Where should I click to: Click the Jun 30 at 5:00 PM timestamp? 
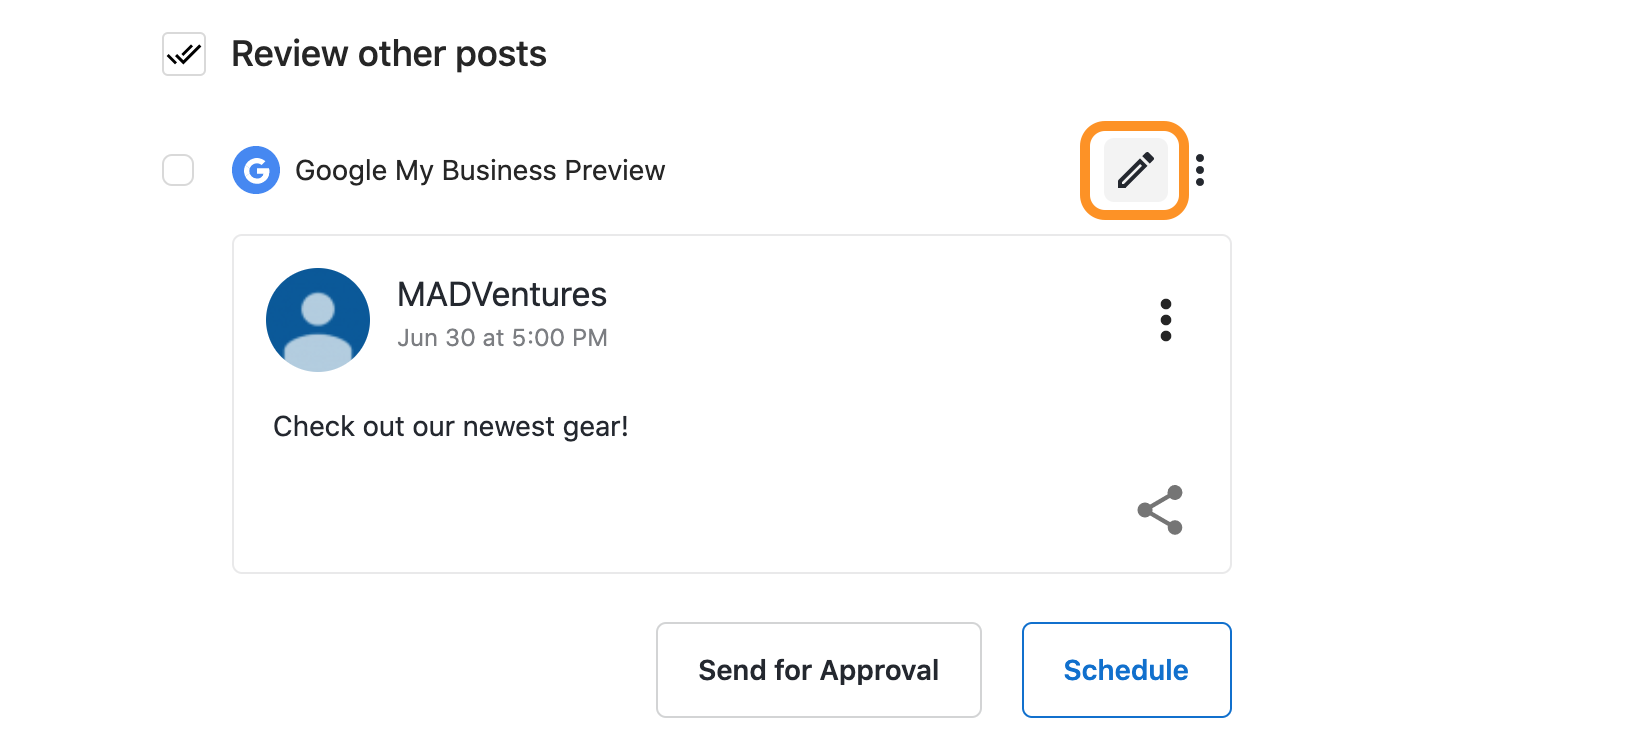point(502,338)
